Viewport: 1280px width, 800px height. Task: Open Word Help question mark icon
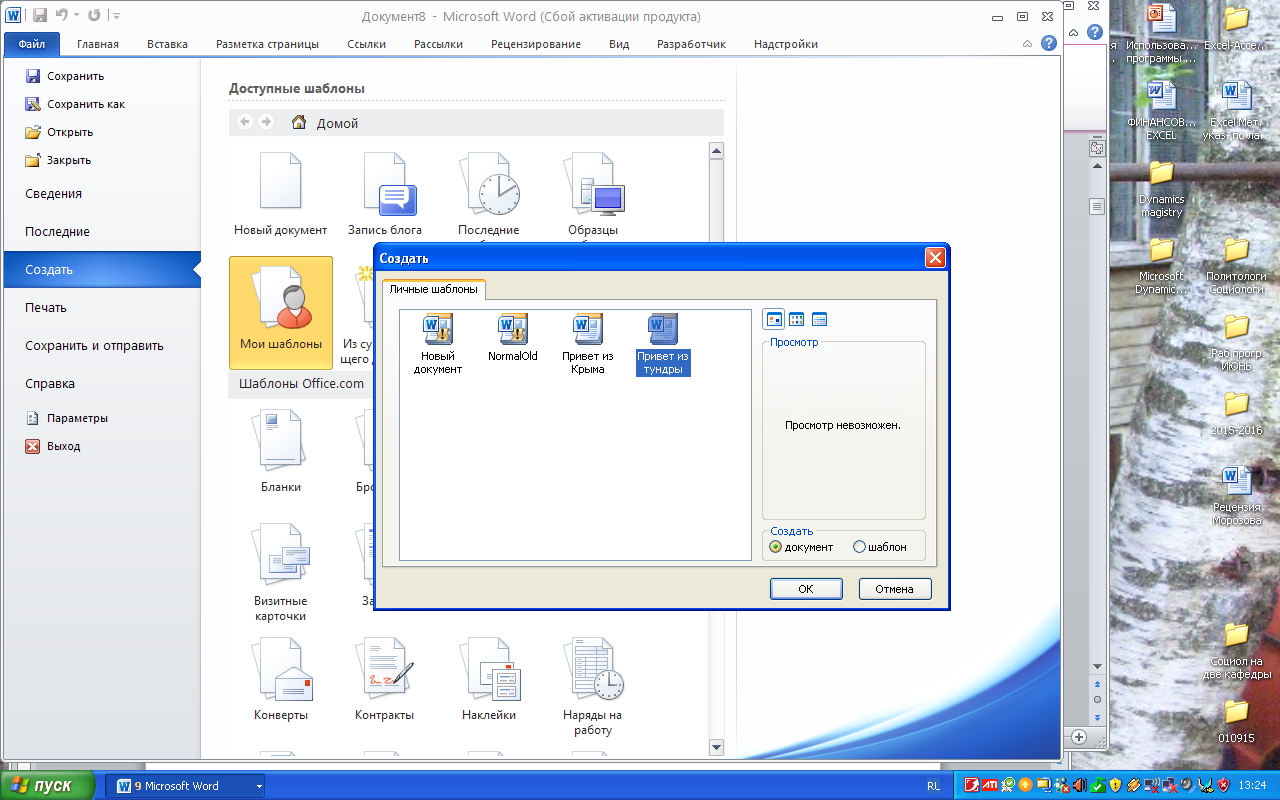(1048, 43)
